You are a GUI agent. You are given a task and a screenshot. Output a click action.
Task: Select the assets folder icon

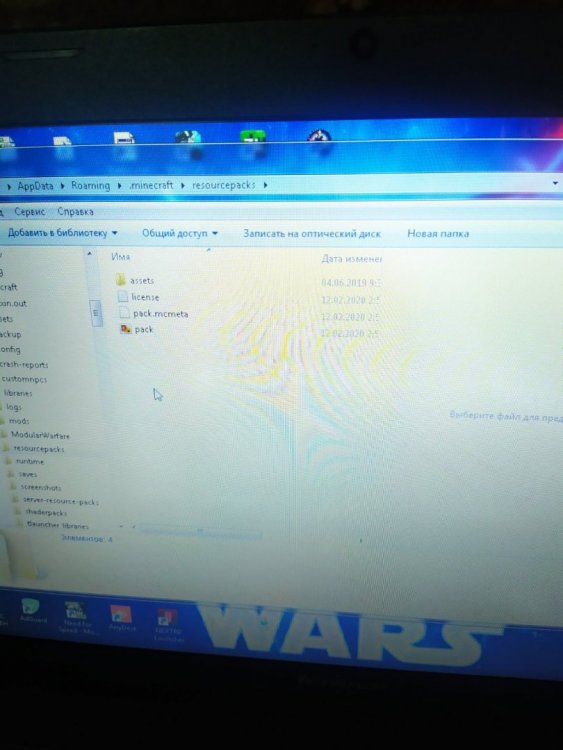click(121, 280)
